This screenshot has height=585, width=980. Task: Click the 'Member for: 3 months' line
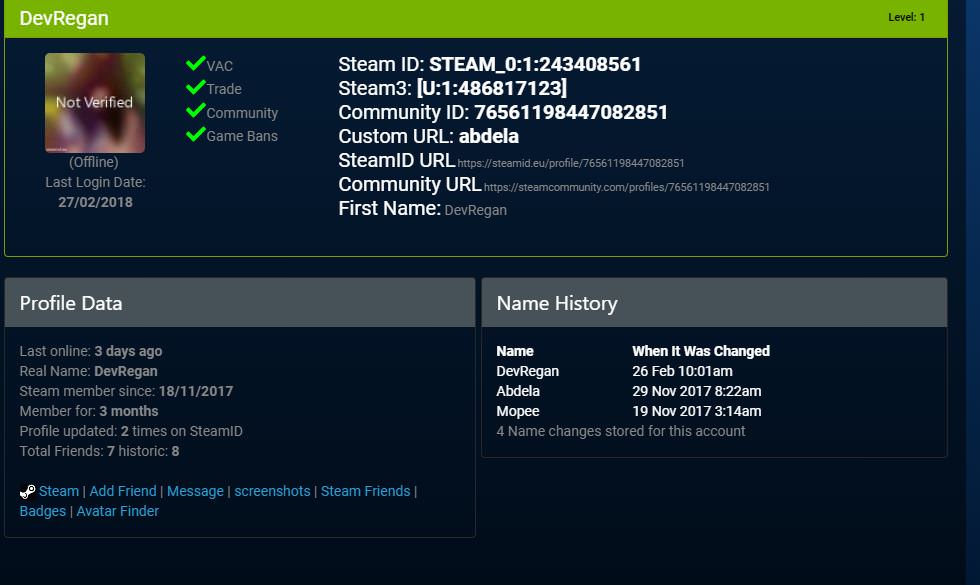89,411
